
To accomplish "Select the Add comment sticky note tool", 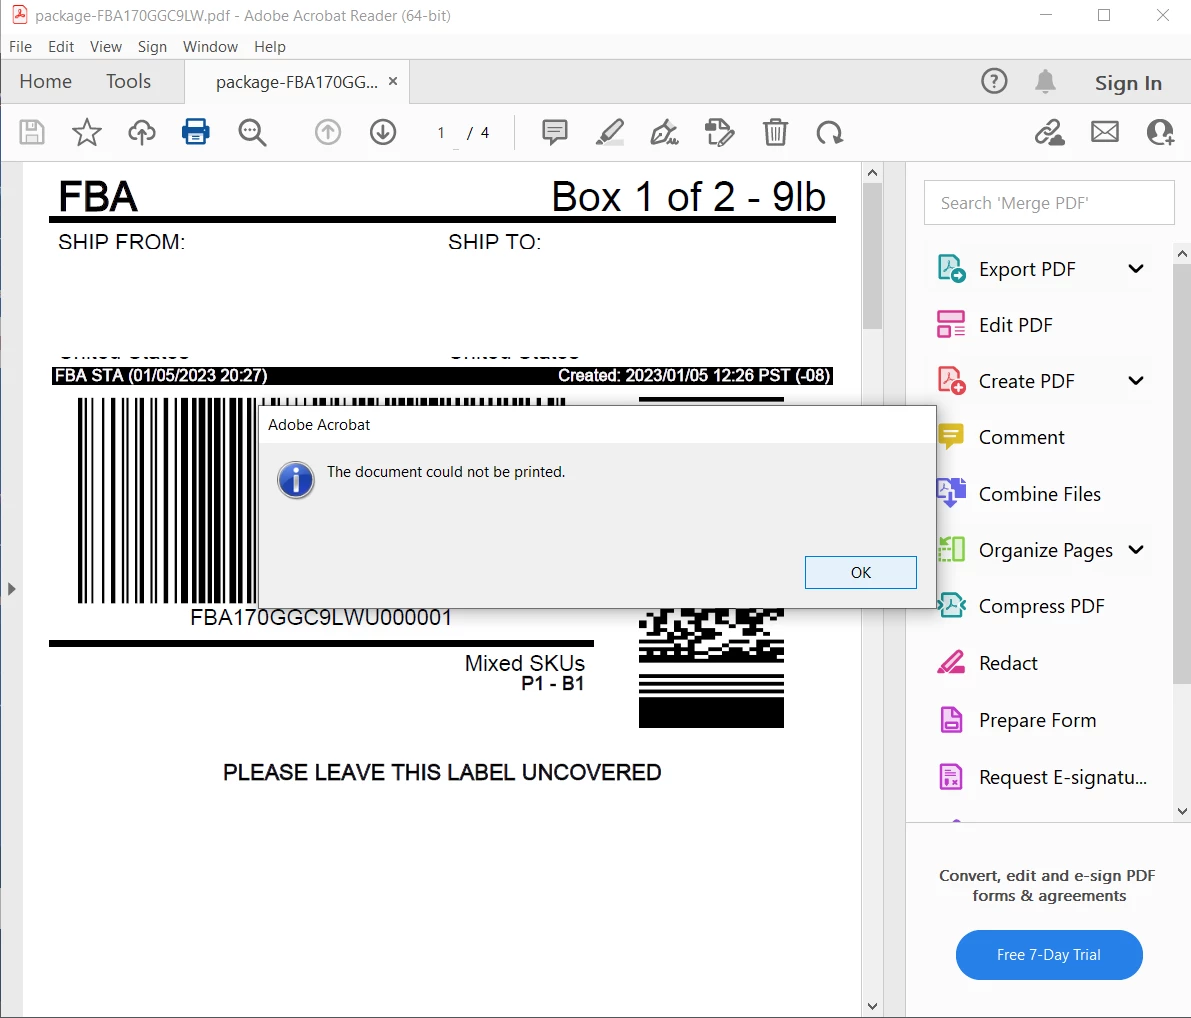I will tap(554, 132).
